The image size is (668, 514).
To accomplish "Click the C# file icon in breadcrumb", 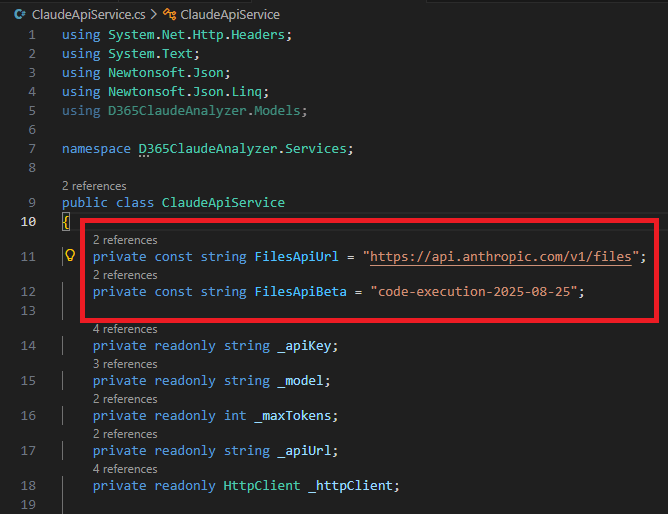I will [19, 15].
